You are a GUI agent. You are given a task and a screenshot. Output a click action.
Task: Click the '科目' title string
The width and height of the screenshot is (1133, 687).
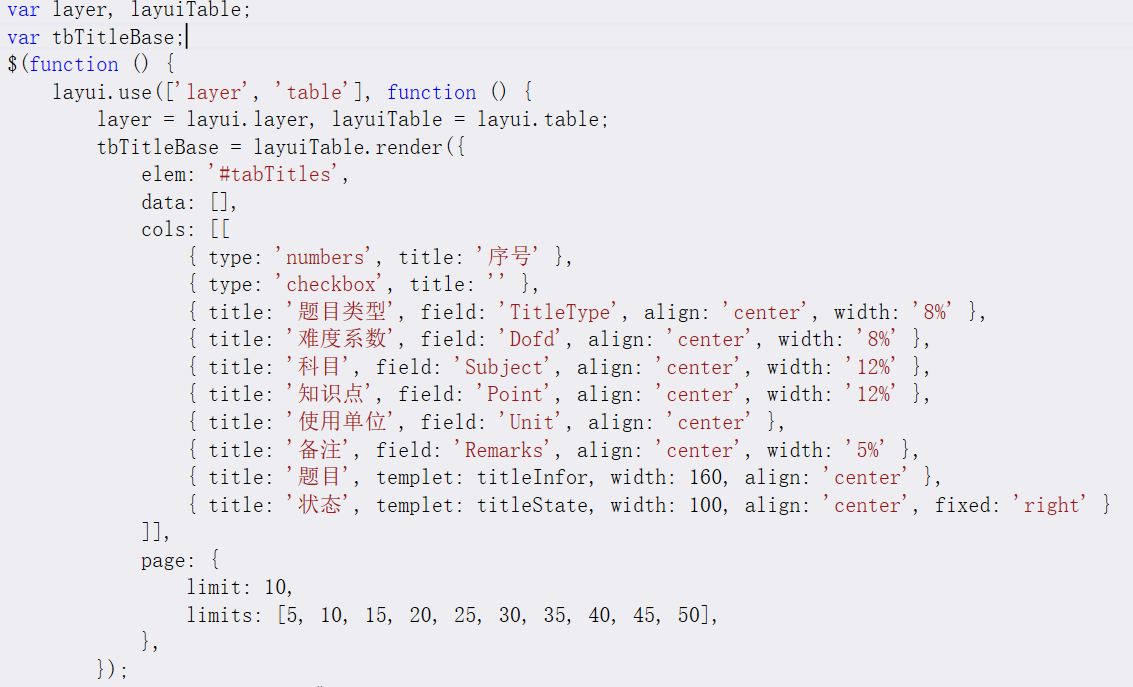tap(319, 367)
